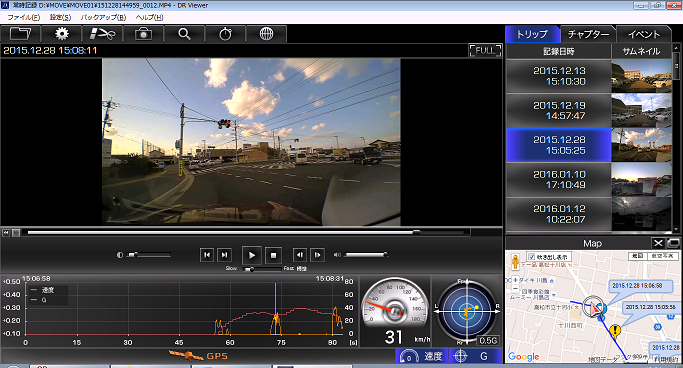Select trip 2016.01.10 17:10:49
The height and width of the screenshot is (368, 683).
pos(559,179)
